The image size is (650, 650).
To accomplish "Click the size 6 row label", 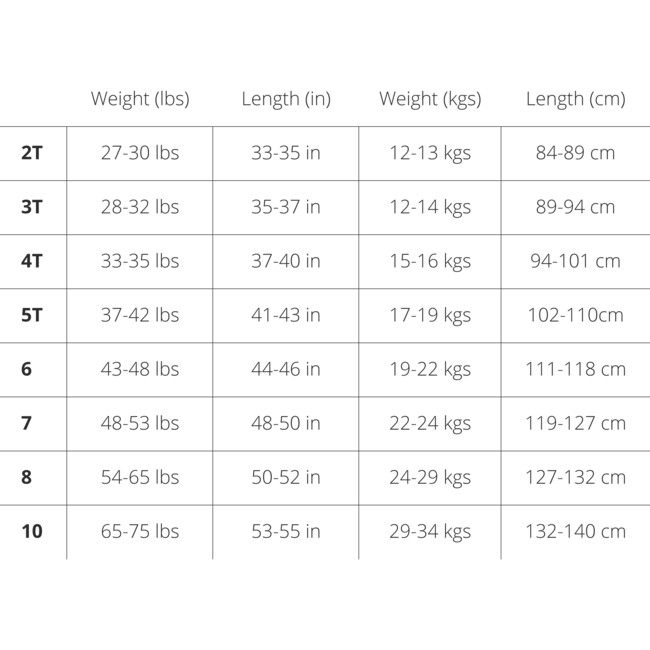I will [26, 369].
